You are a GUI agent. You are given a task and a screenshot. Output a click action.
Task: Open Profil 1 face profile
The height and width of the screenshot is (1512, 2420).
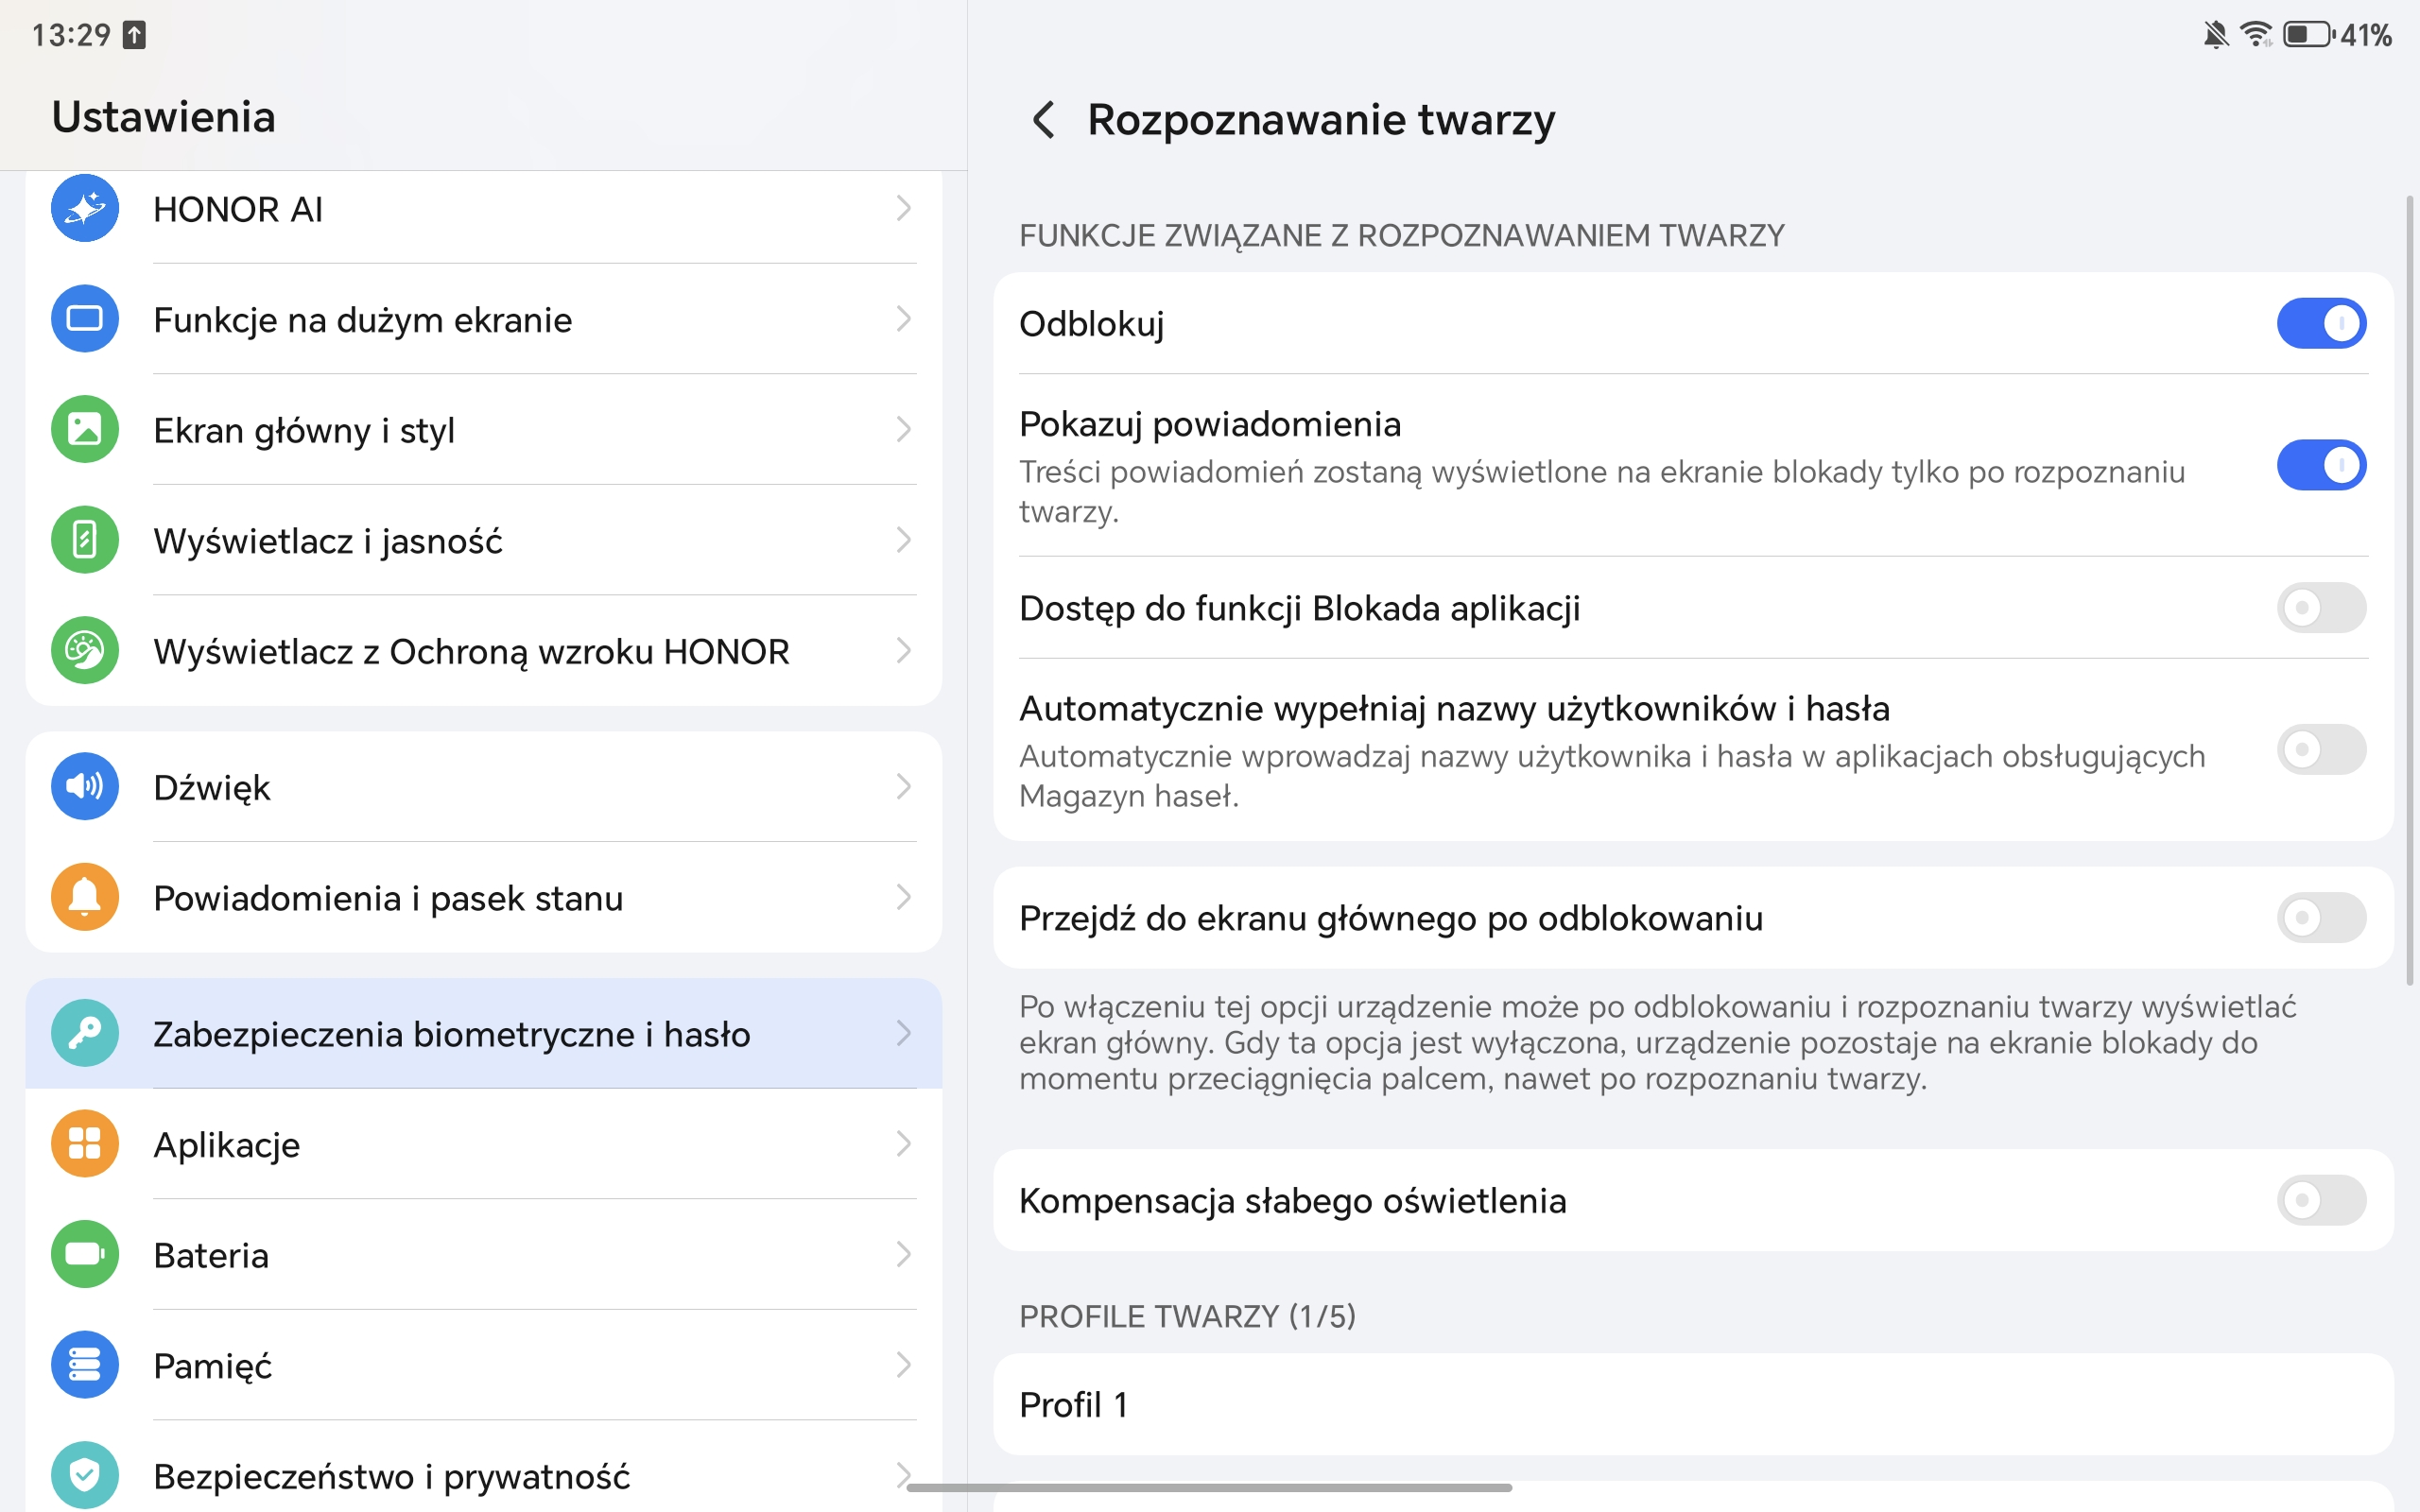tap(1692, 1404)
